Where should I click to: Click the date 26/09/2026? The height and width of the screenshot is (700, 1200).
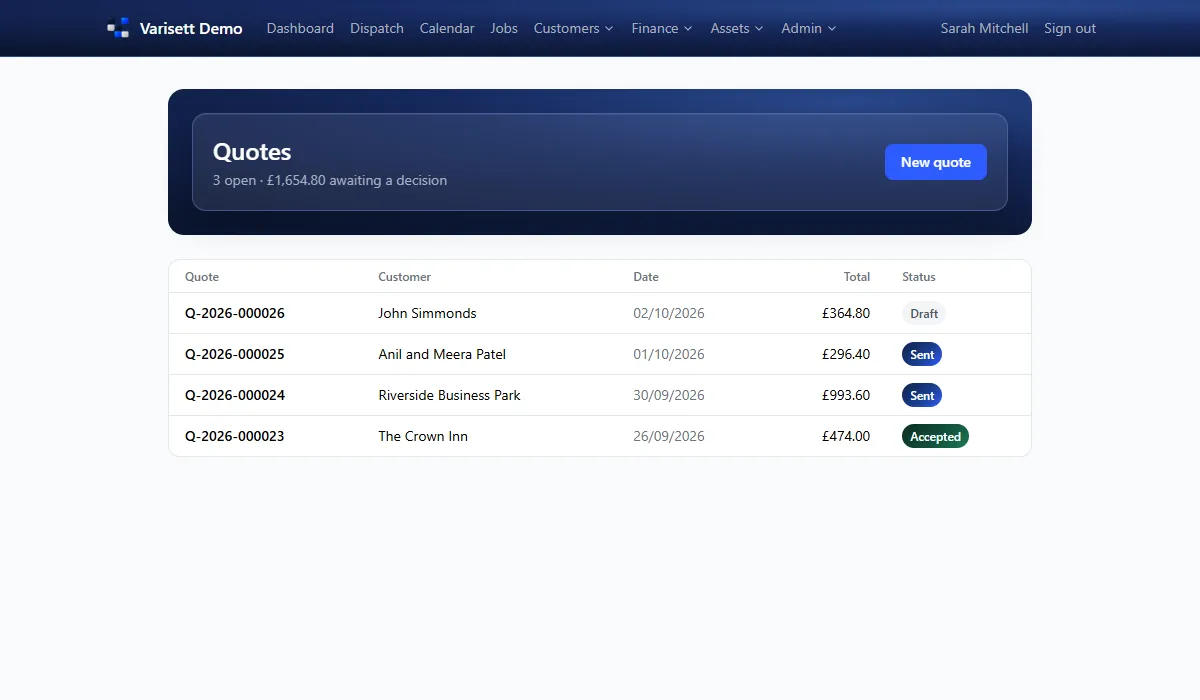click(x=669, y=436)
